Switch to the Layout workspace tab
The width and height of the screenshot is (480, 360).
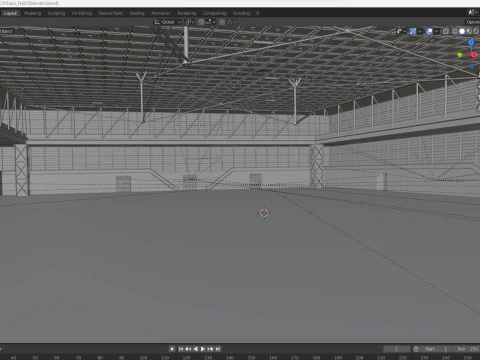tap(10, 13)
